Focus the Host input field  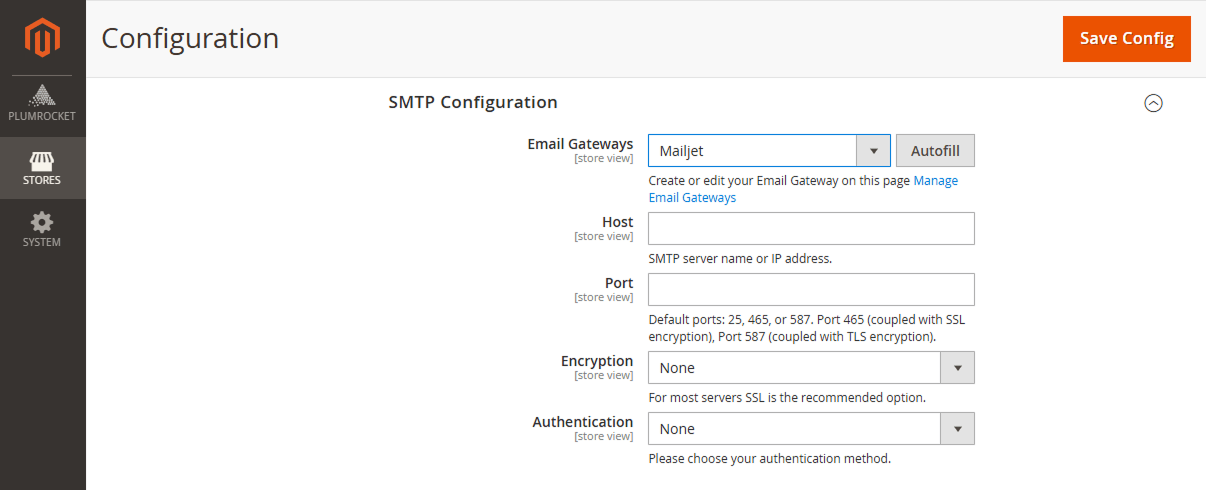coord(811,228)
